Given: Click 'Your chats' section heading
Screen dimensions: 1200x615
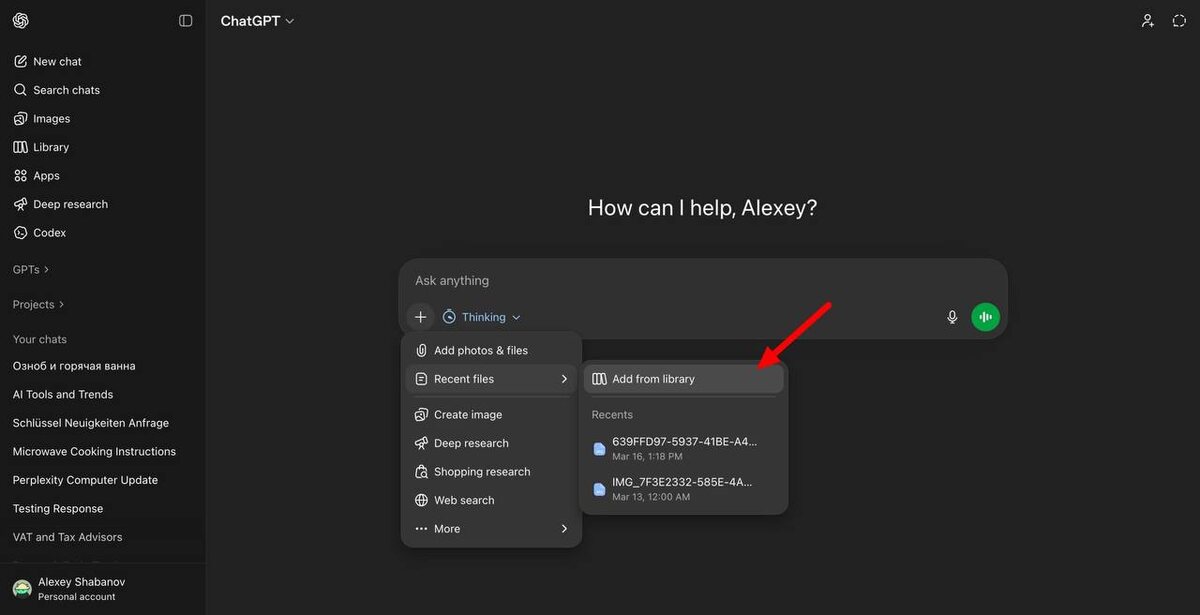Looking at the screenshot, I should pyautogui.click(x=39, y=339).
